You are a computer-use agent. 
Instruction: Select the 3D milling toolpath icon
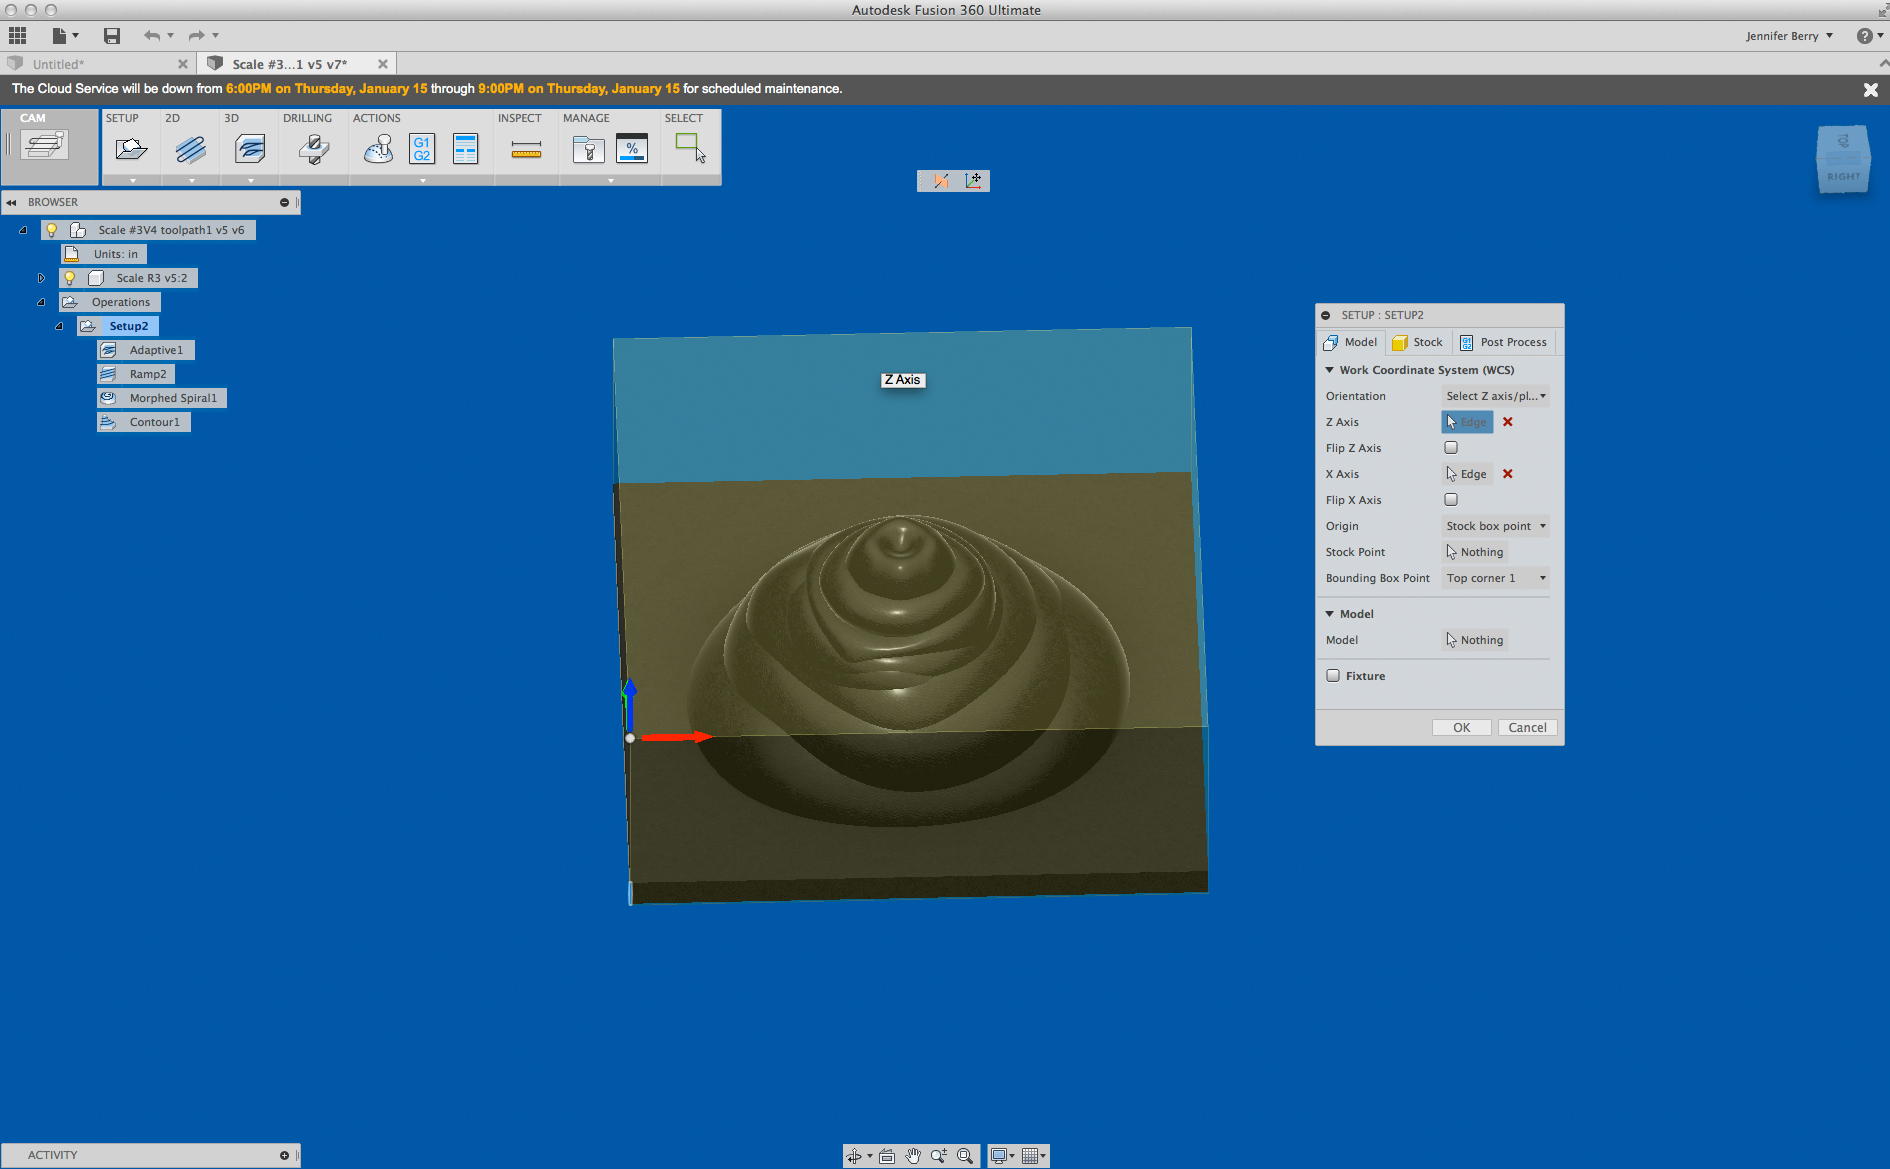[x=249, y=148]
